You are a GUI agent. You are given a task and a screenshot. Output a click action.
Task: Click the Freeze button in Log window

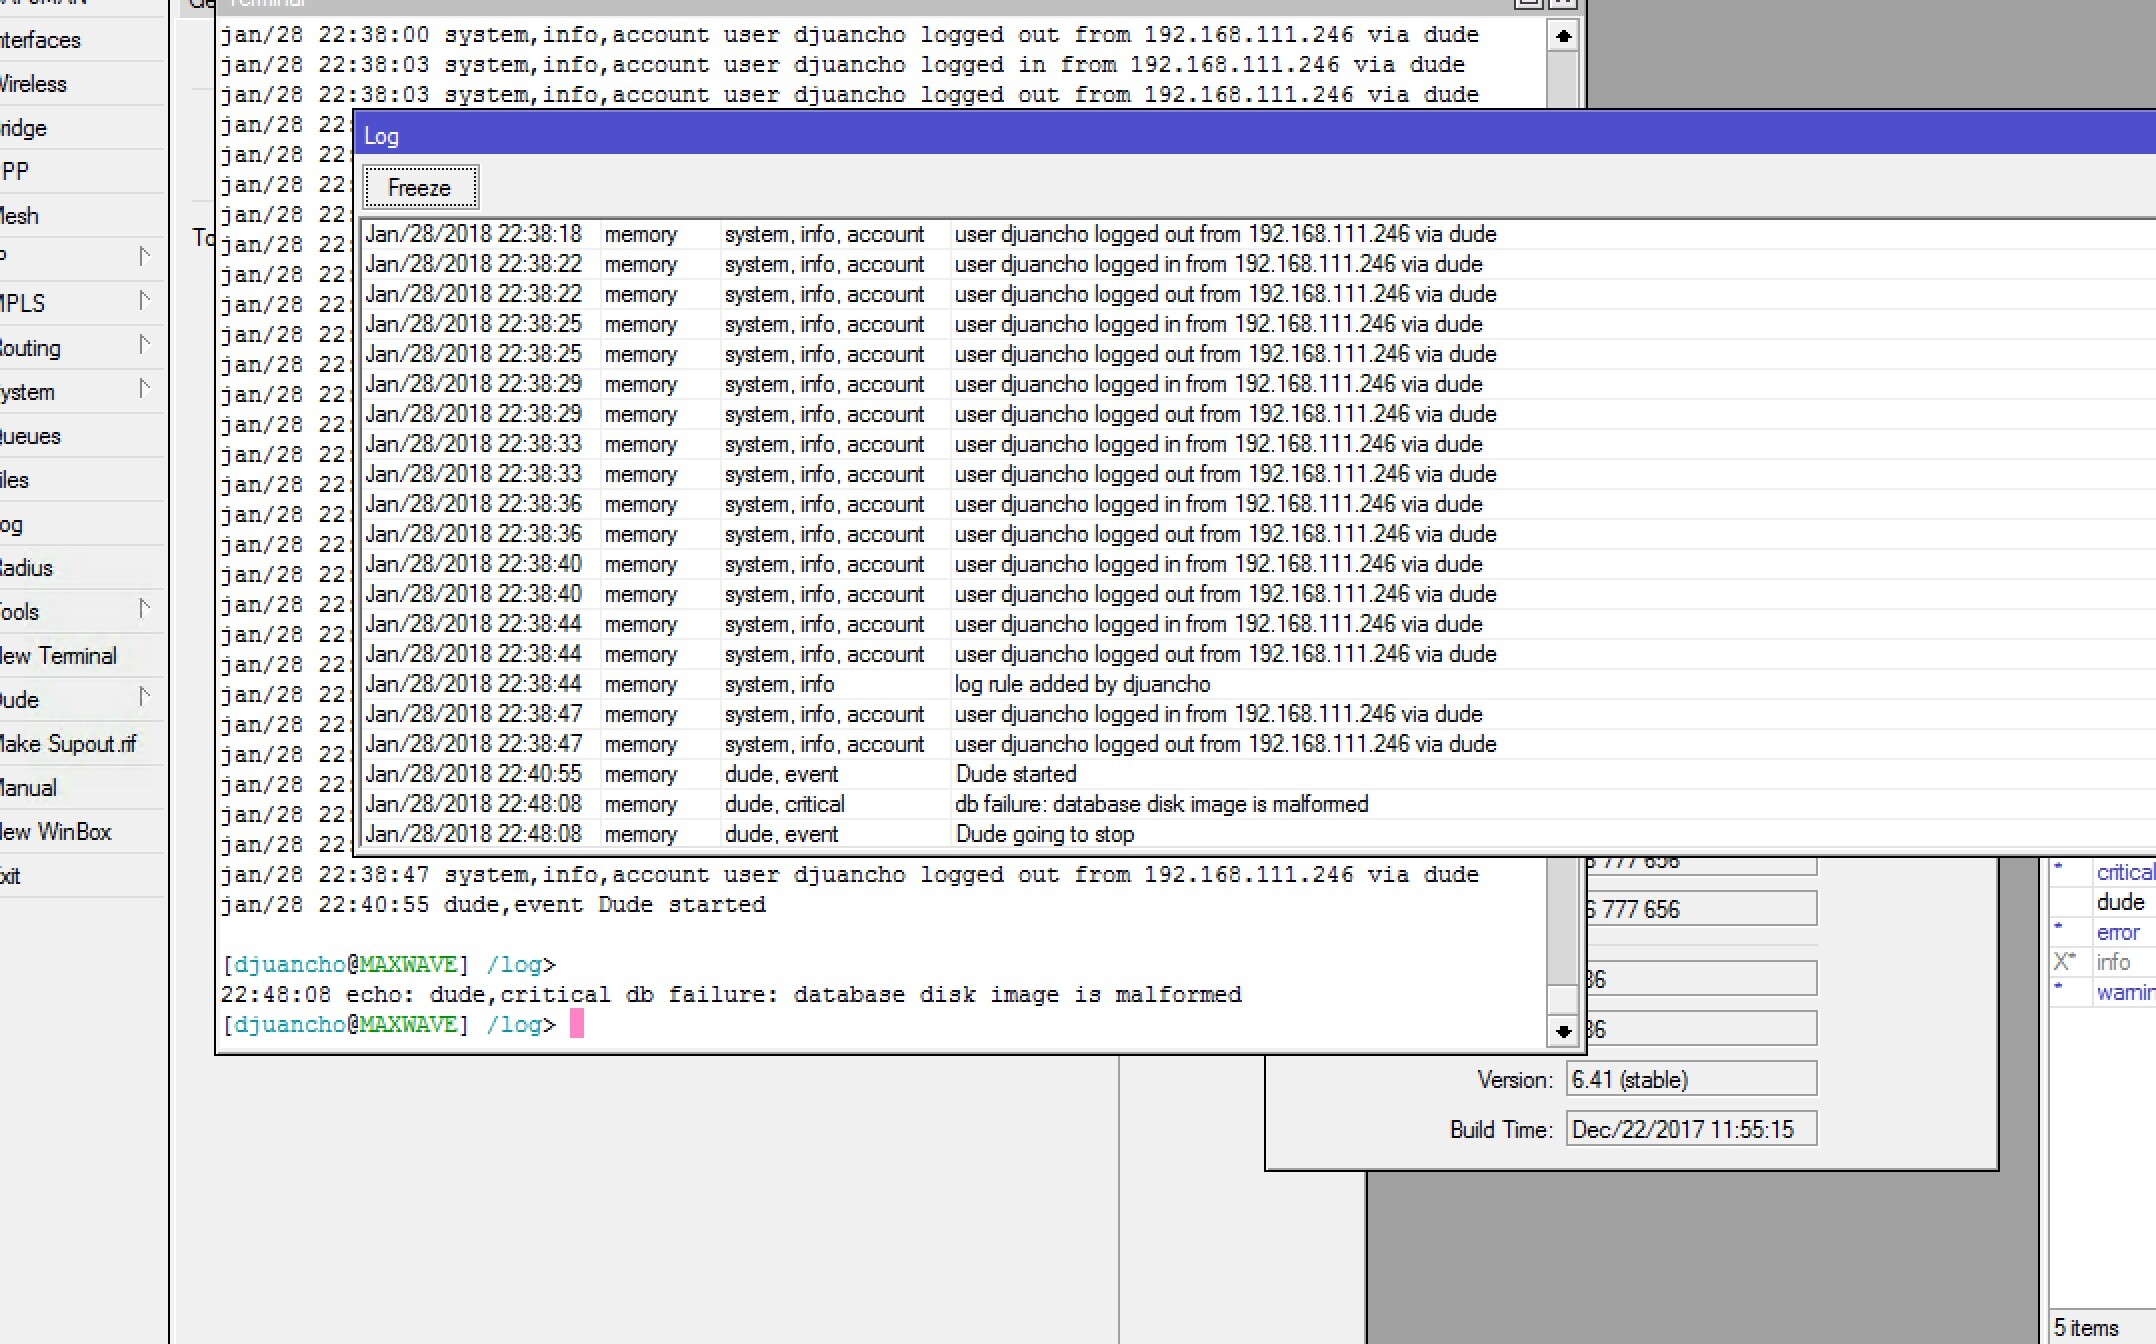click(x=420, y=188)
